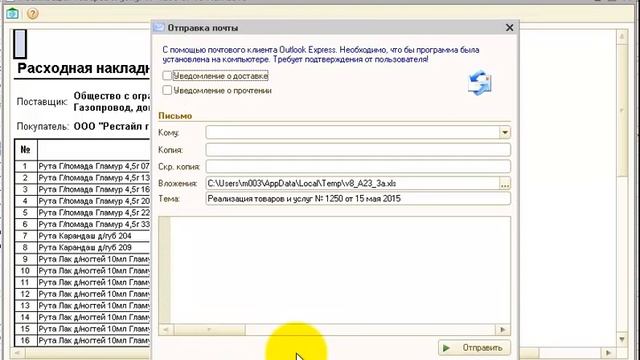Open the help question mark icon
Image resolution: width=640 pixels, height=360 pixels.
(32, 13)
